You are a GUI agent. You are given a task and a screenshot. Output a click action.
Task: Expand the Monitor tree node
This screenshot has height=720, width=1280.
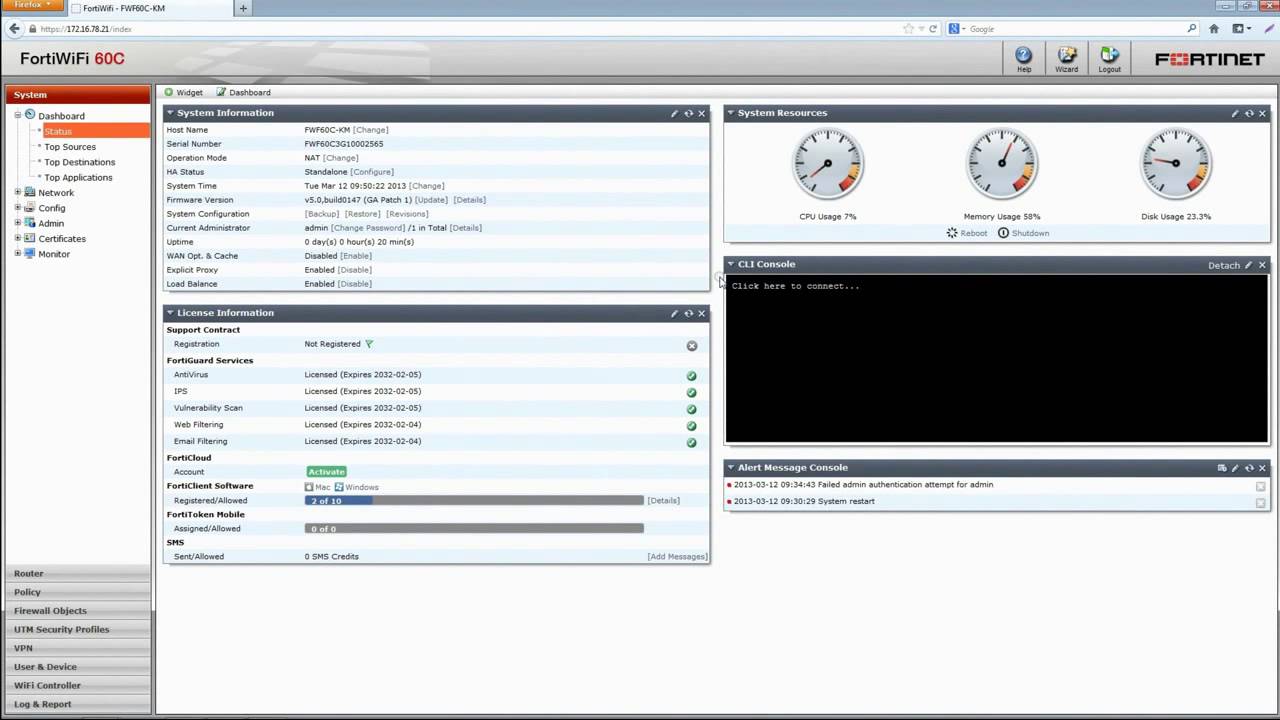pos(17,254)
